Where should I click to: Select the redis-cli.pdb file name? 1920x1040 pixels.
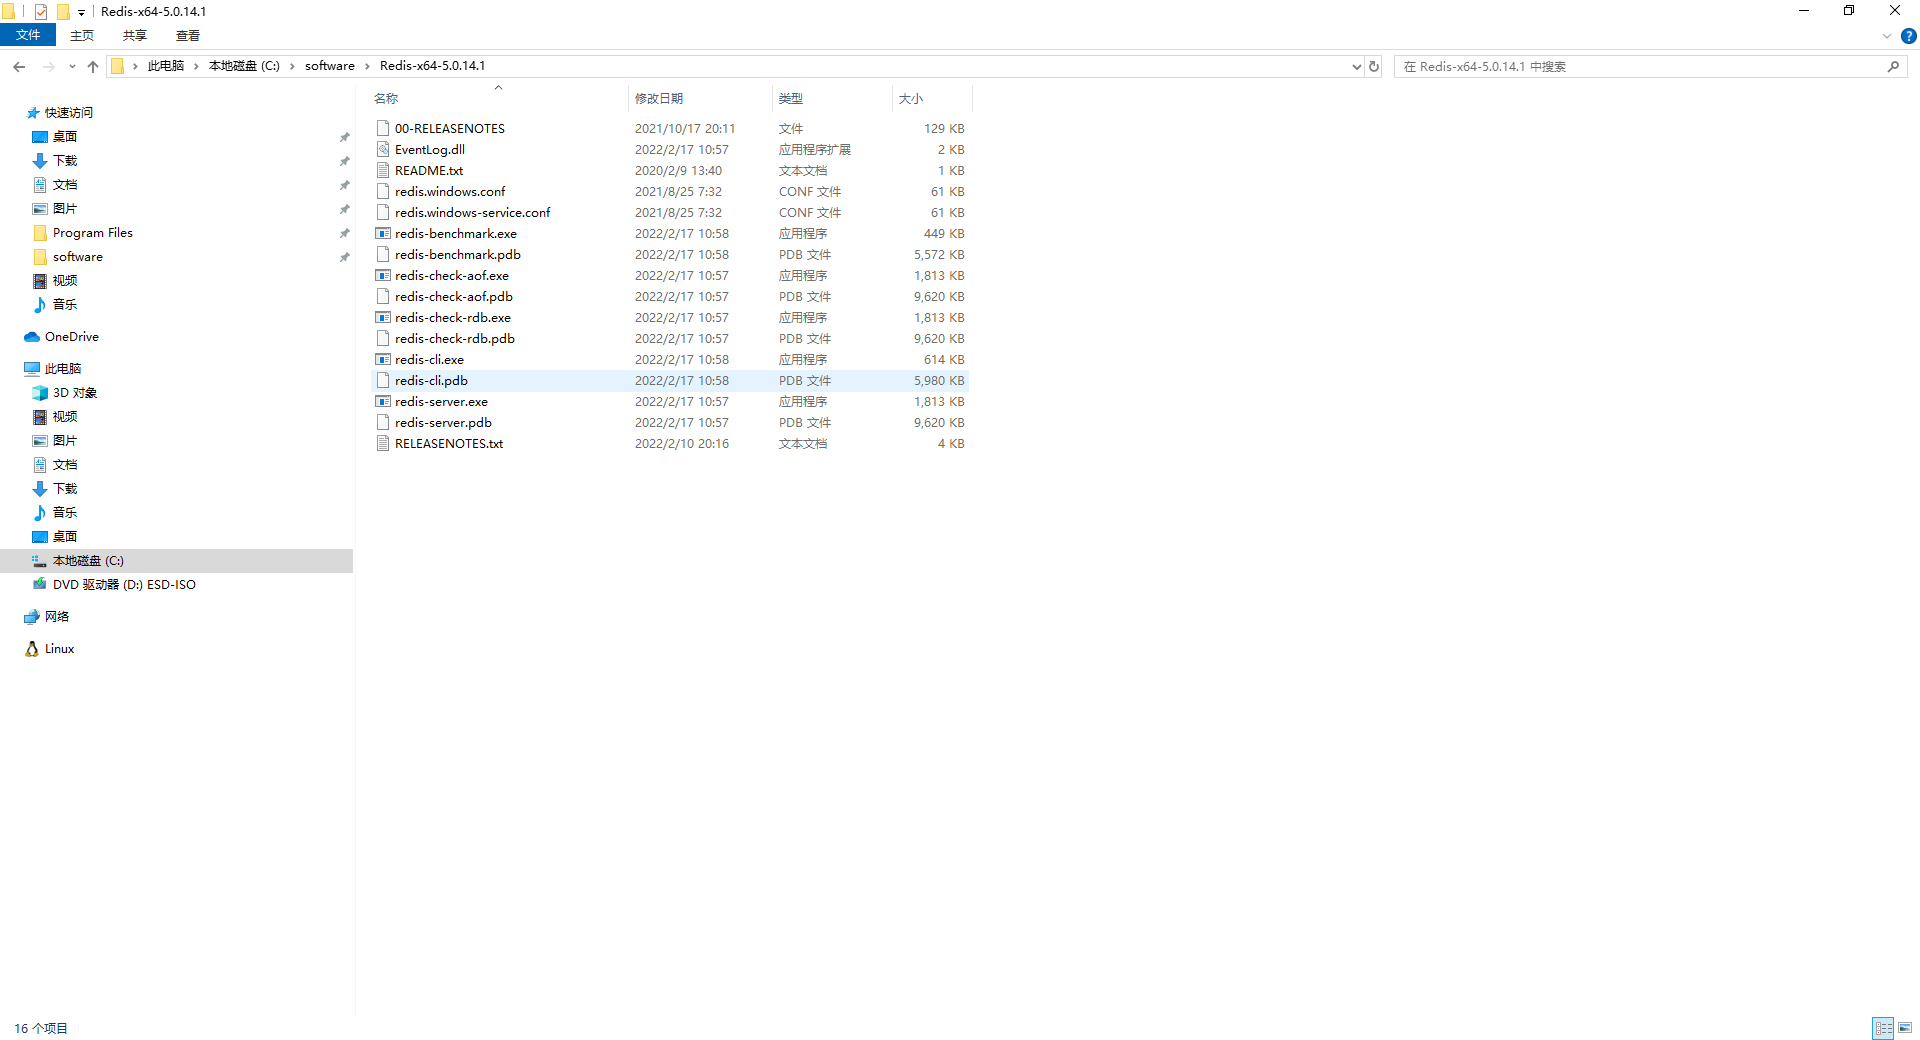pyautogui.click(x=431, y=381)
